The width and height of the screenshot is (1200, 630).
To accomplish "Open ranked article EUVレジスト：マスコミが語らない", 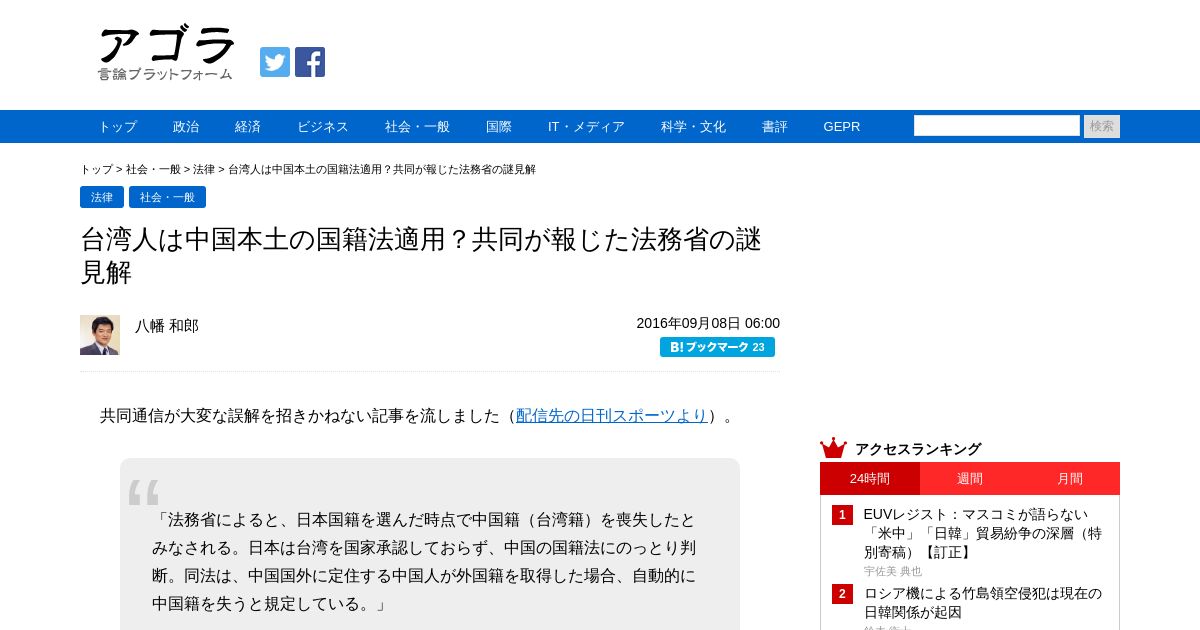I will pos(984,533).
